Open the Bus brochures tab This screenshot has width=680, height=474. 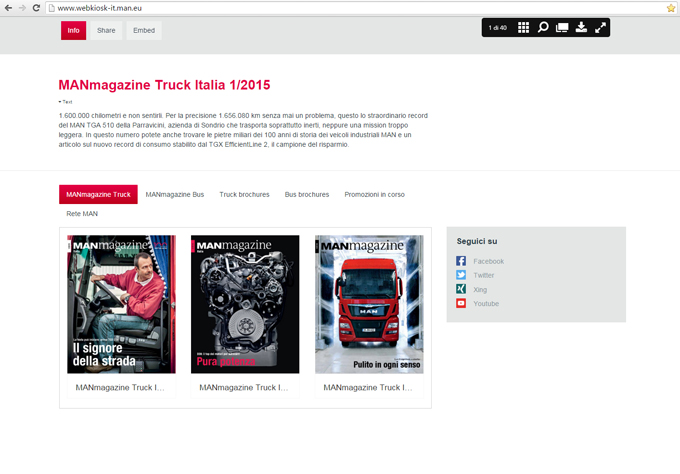click(307, 194)
